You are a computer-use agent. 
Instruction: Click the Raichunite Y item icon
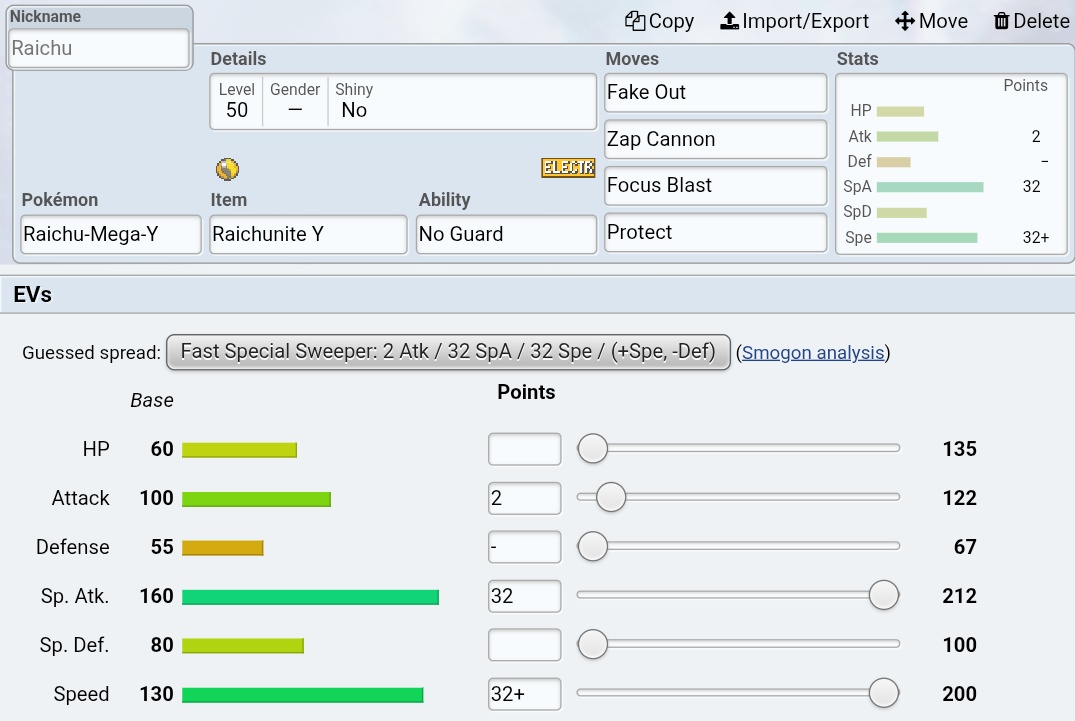(x=228, y=169)
